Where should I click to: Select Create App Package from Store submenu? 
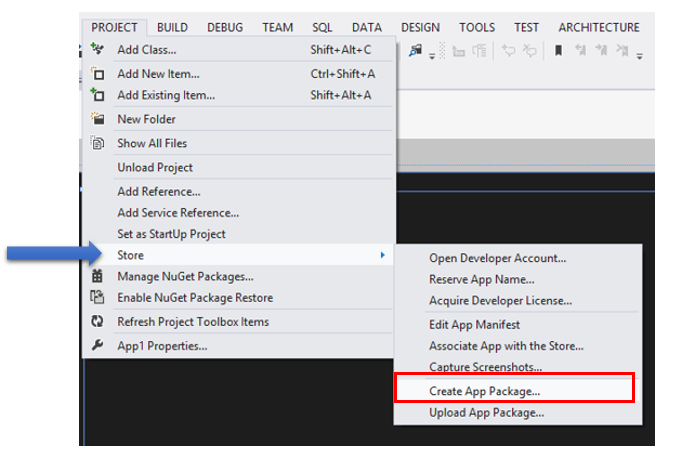(x=484, y=391)
